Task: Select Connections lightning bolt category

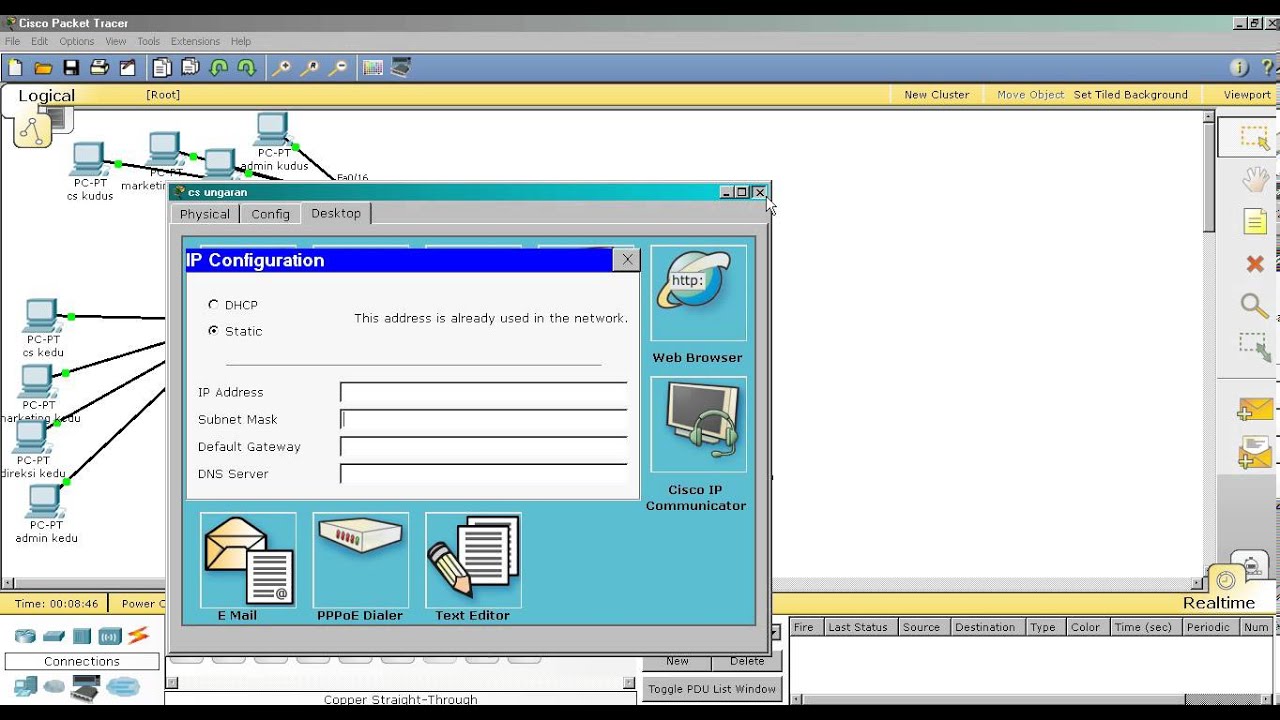Action: [138, 635]
